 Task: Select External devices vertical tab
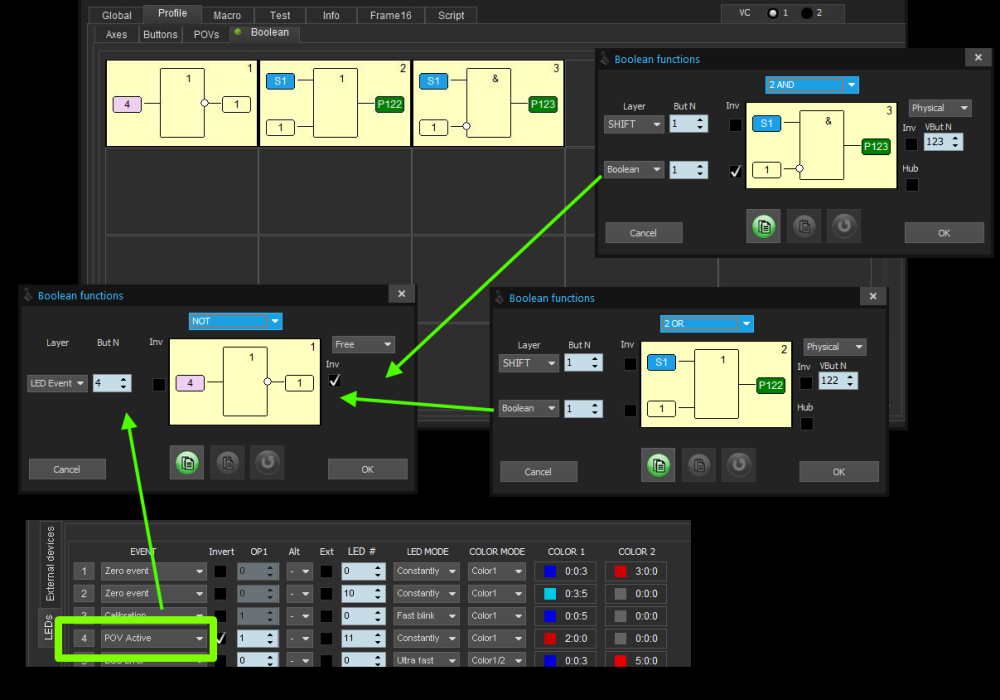(x=50, y=563)
